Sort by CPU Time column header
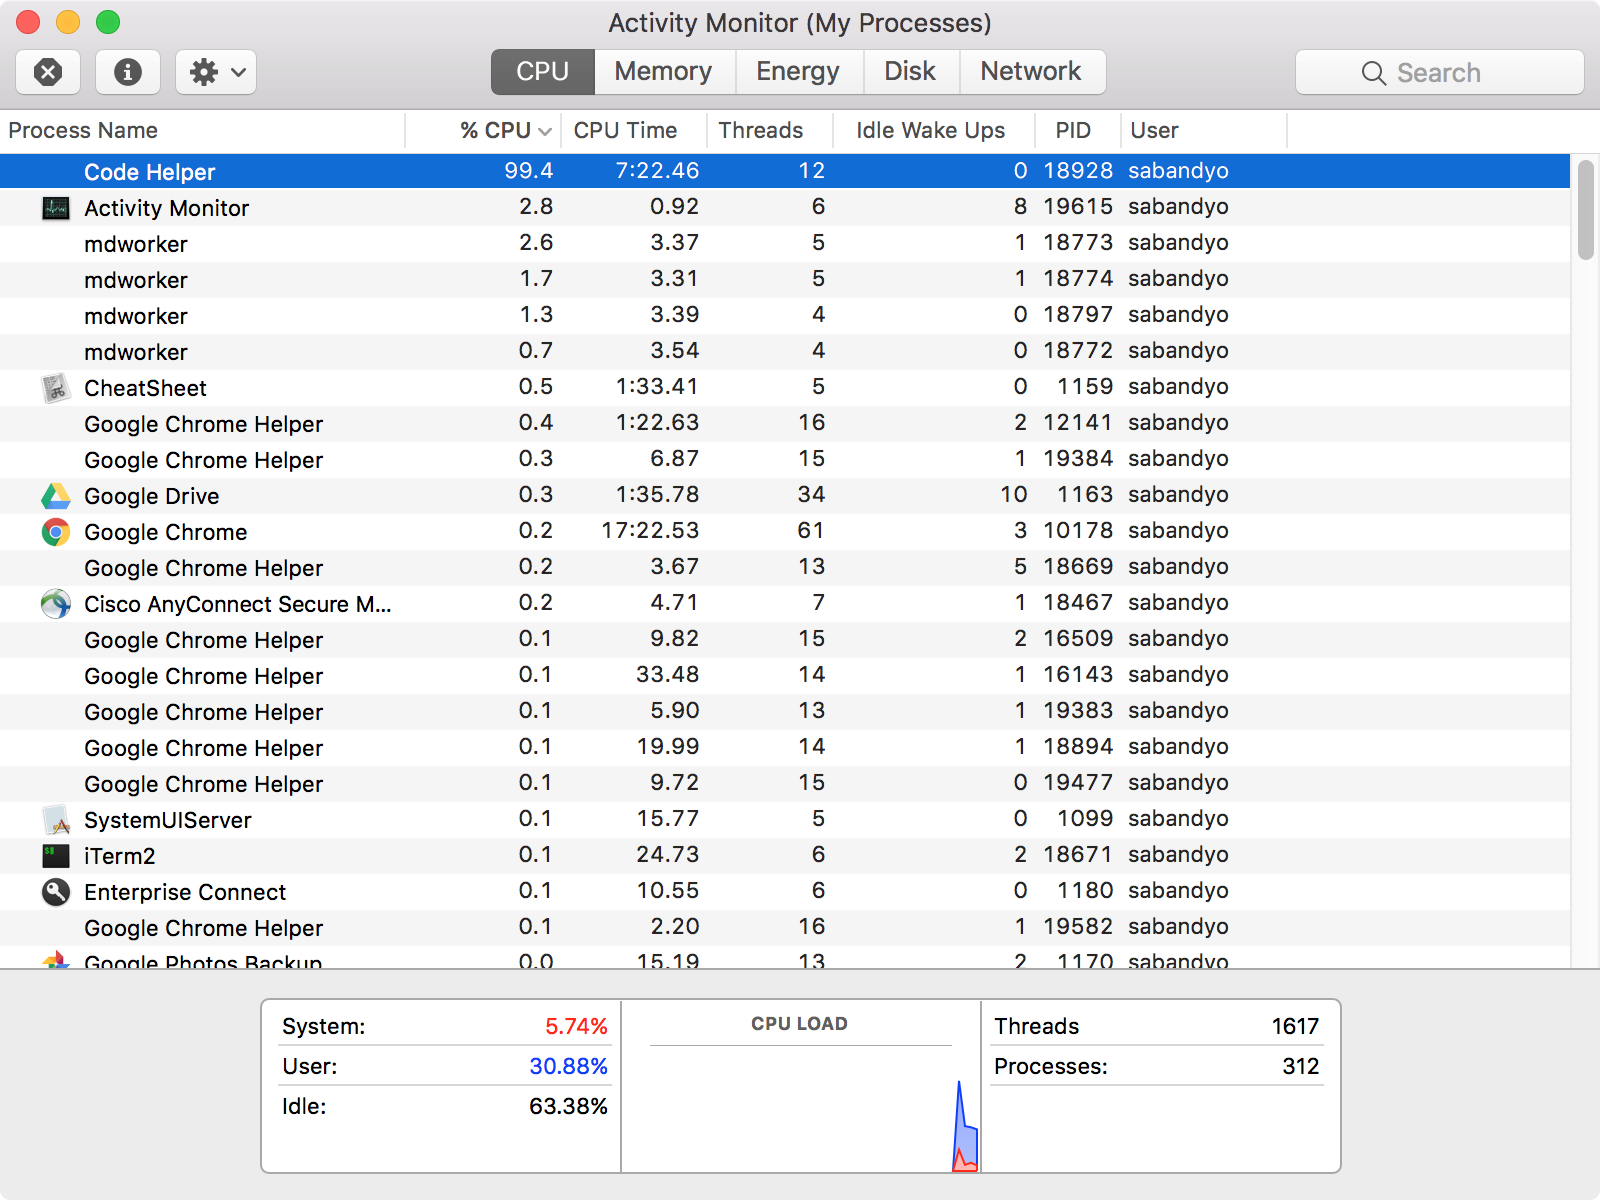Screen dimensions: 1600x1200 coord(634,131)
